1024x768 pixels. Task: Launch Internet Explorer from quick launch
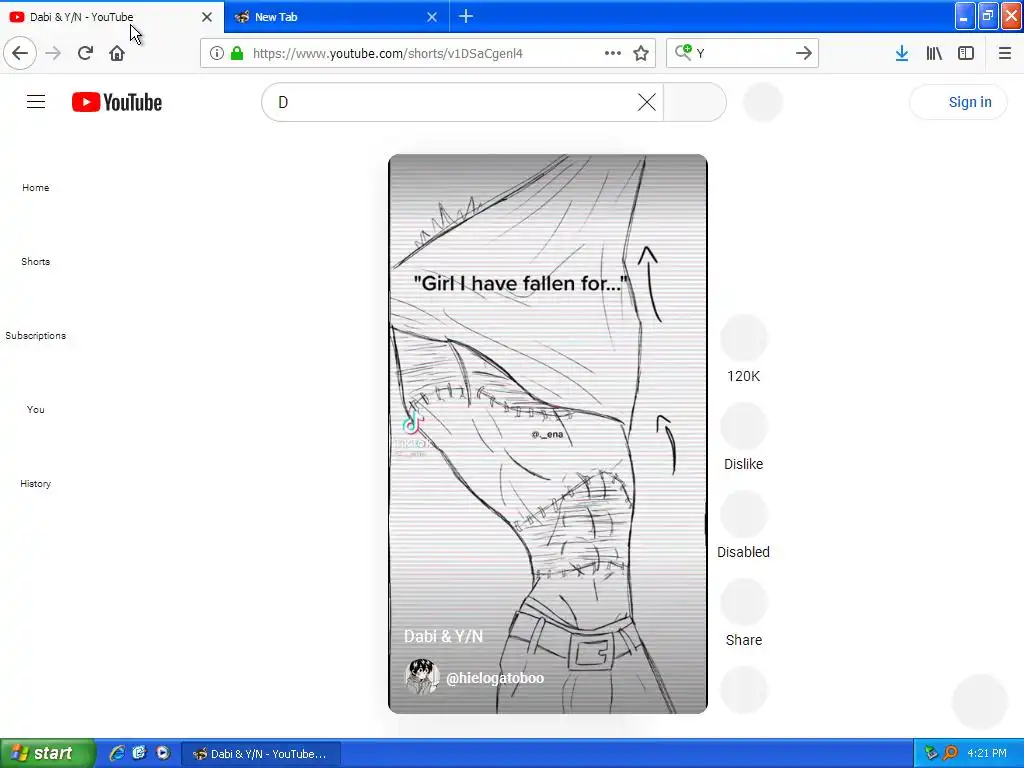117,753
